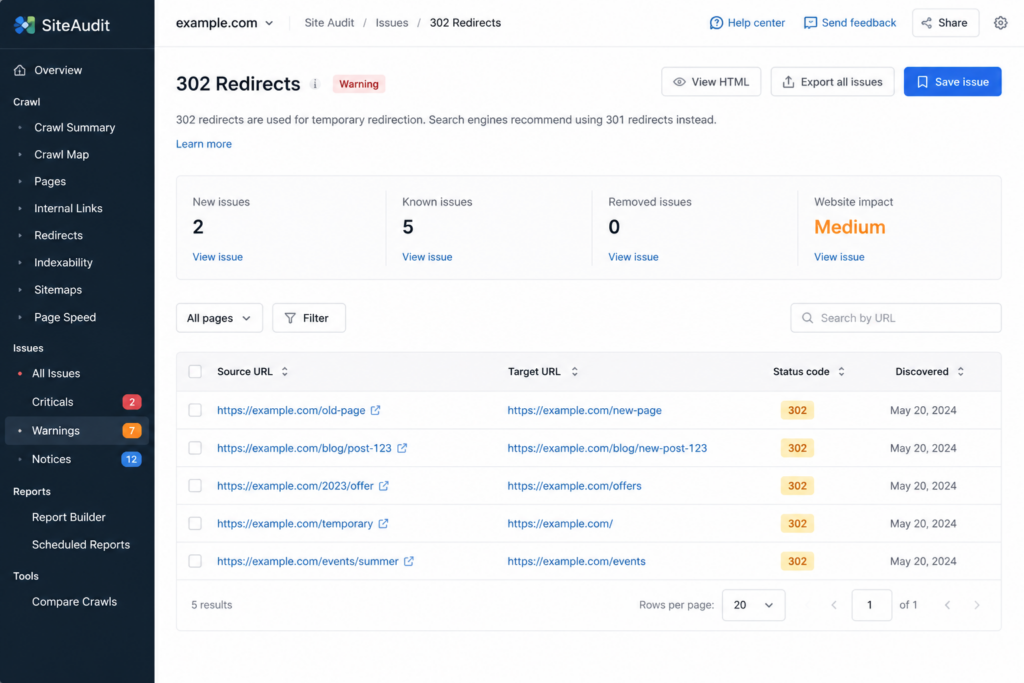Viewport: 1024px width, 683px height.
Task: Open the Rows per page dropdown
Action: [754, 605]
